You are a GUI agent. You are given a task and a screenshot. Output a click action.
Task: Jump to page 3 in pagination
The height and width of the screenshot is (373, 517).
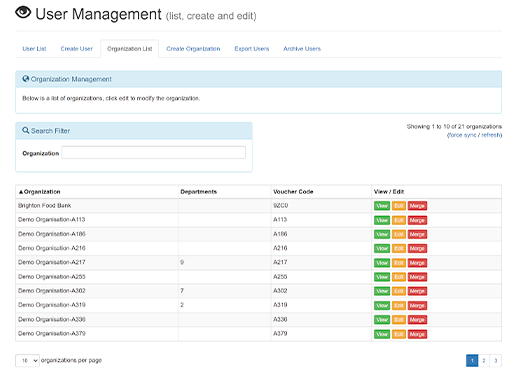point(496,361)
